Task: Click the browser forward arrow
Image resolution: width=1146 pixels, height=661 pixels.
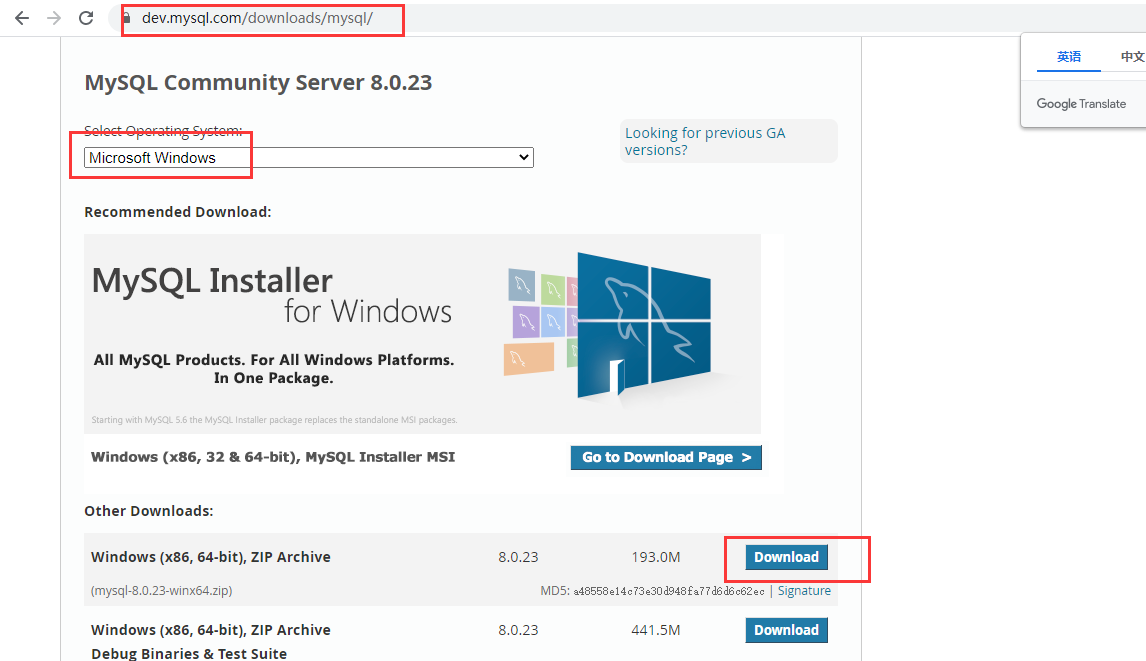Action: click(54, 18)
